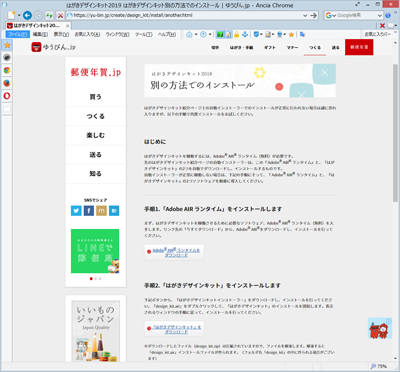Image resolution: width=400 pixels, height=372 pixels.
Task: Go back with the blue back arrow
Action: click(x=27, y=15)
